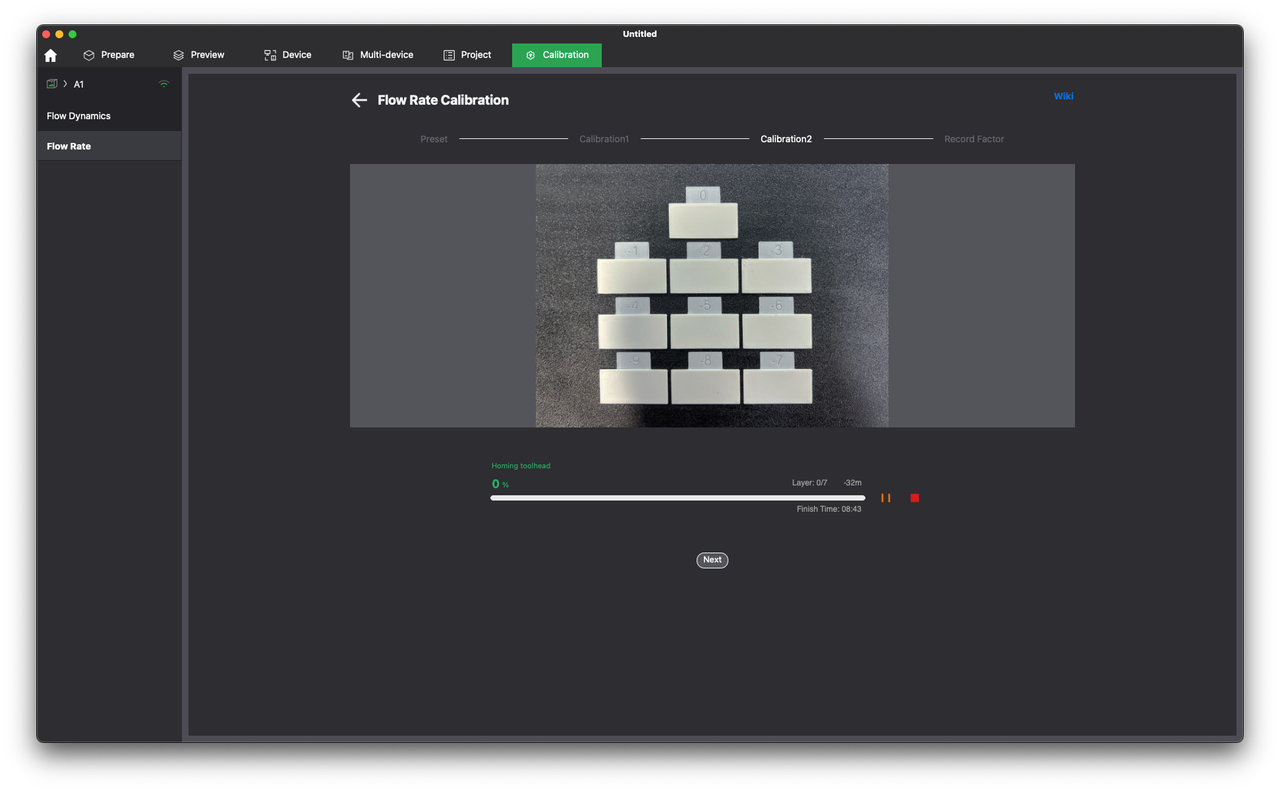Click the print progress bar
Viewport: 1280px width, 791px height.
click(x=677, y=498)
